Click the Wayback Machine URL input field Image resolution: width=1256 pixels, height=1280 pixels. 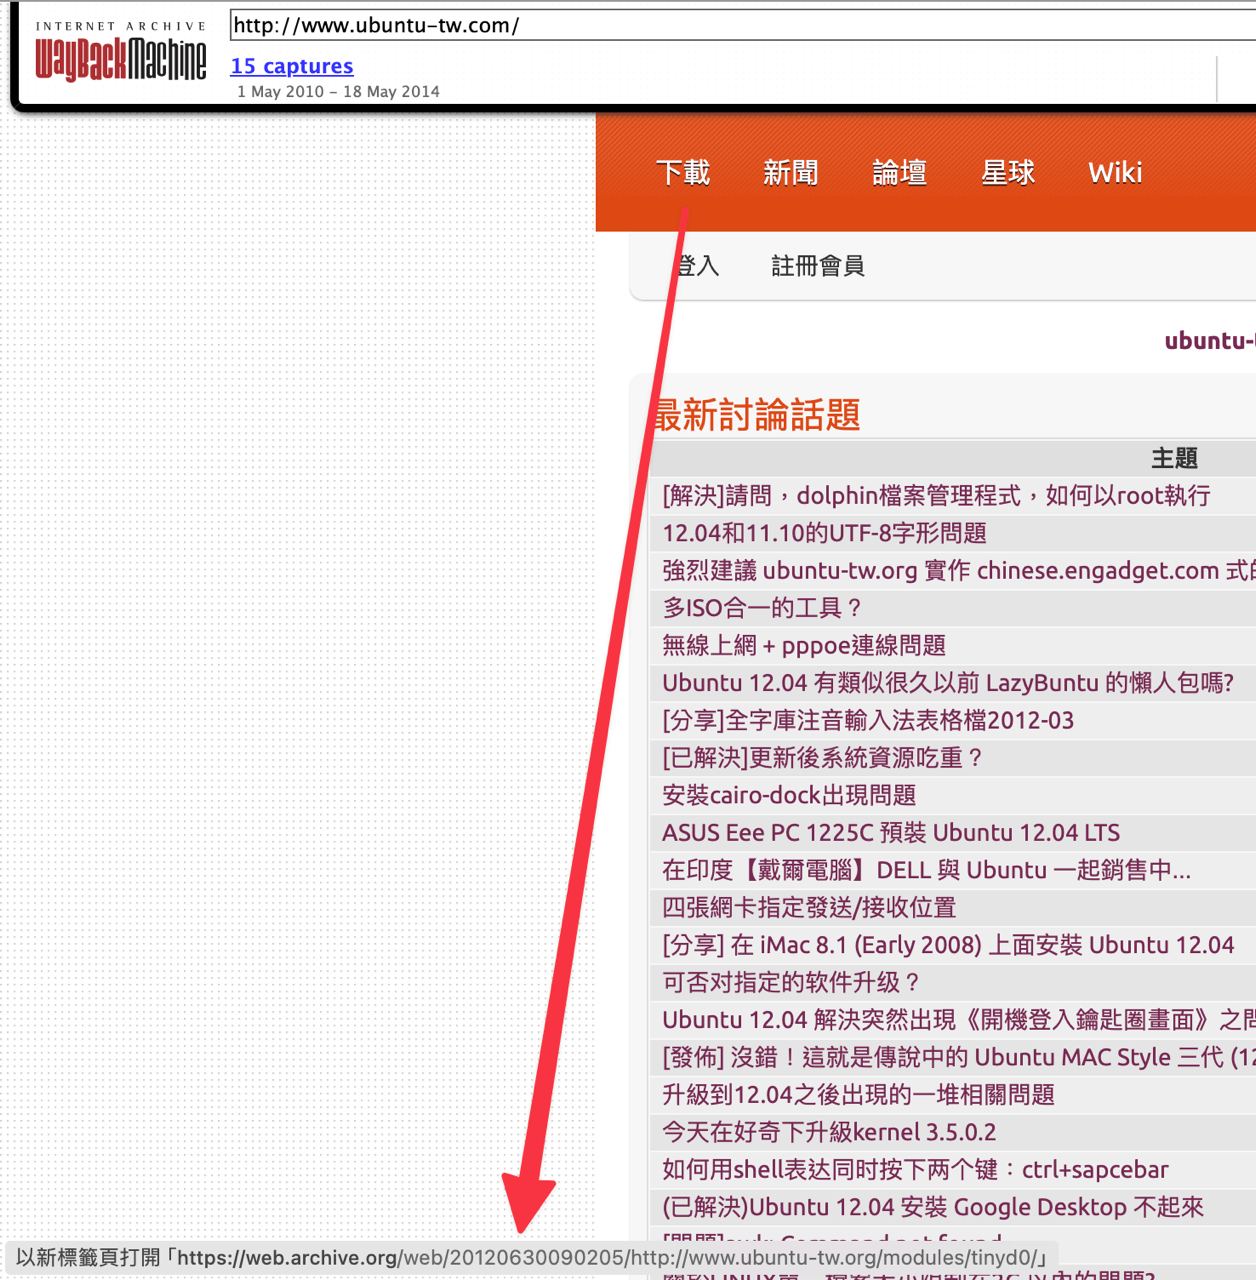(740, 26)
